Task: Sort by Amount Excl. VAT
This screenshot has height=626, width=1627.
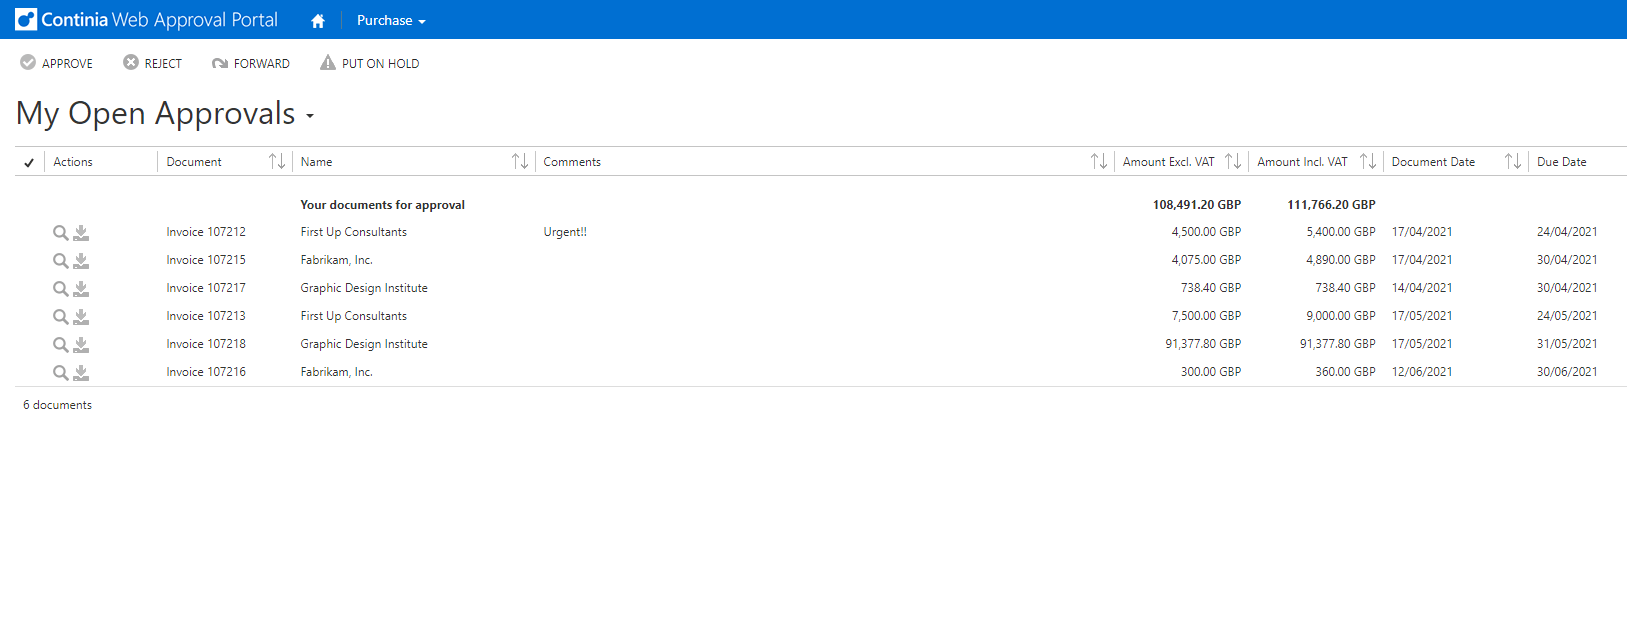Action: click(x=1233, y=161)
